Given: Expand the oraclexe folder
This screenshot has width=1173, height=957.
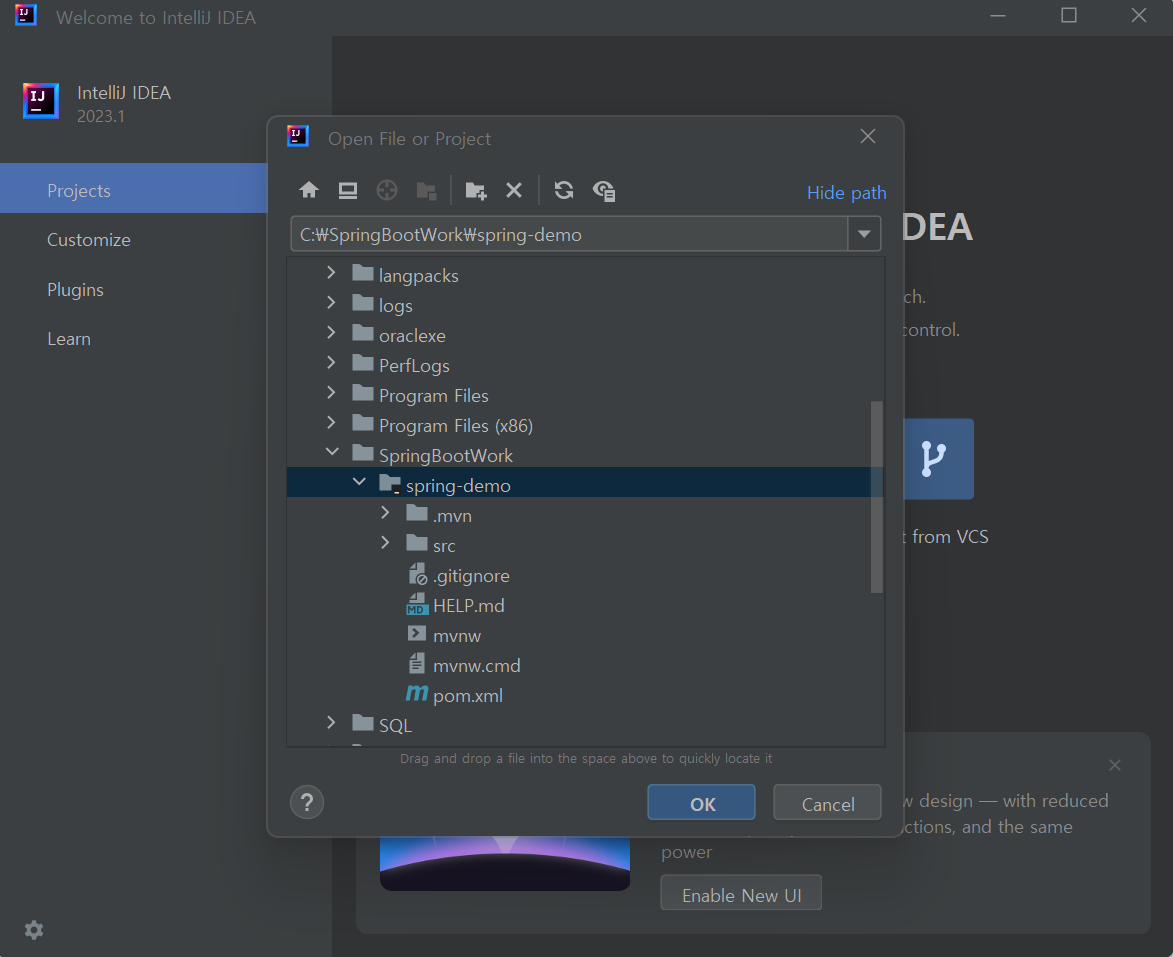Looking at the screenshot, I should point(331,332).
